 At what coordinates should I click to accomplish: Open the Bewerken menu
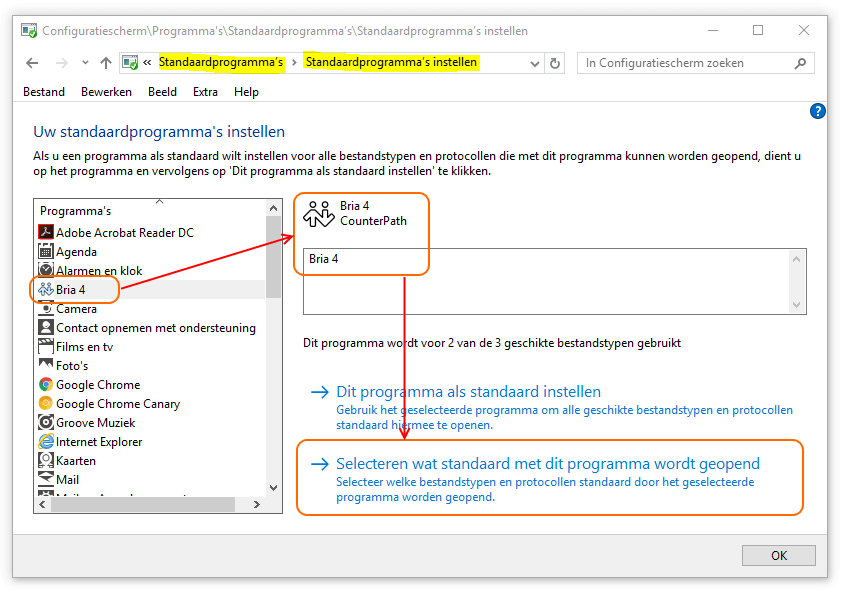click(x=107, y=92)
